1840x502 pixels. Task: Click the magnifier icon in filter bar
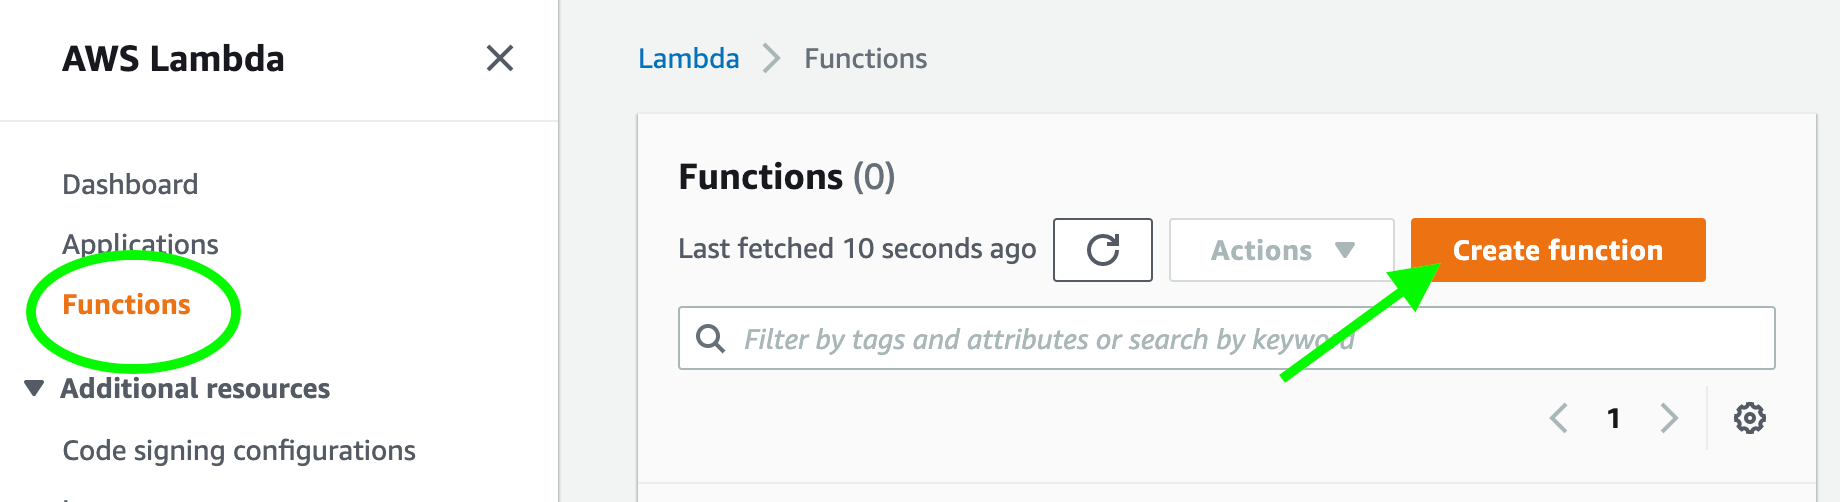710,339
